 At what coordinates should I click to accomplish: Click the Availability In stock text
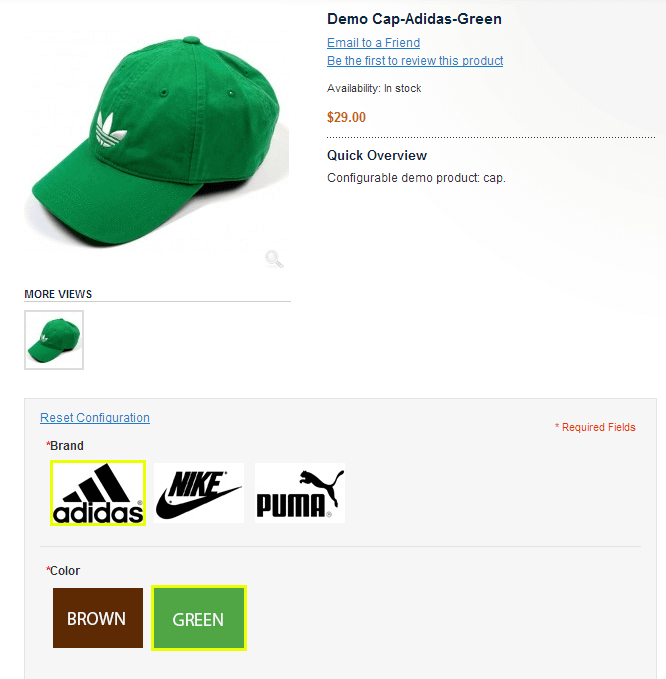point(374,88)
